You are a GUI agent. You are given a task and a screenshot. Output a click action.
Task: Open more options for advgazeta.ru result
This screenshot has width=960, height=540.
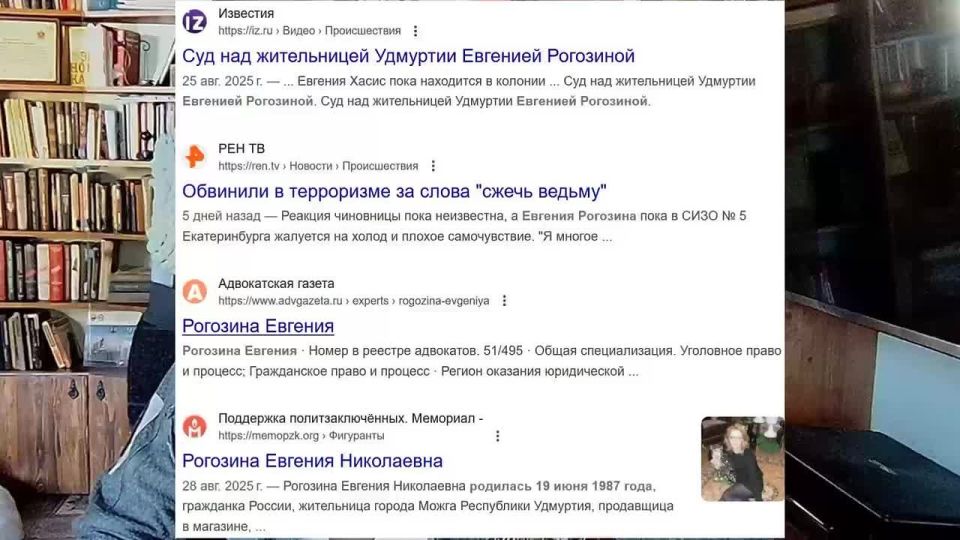[504, 301]
